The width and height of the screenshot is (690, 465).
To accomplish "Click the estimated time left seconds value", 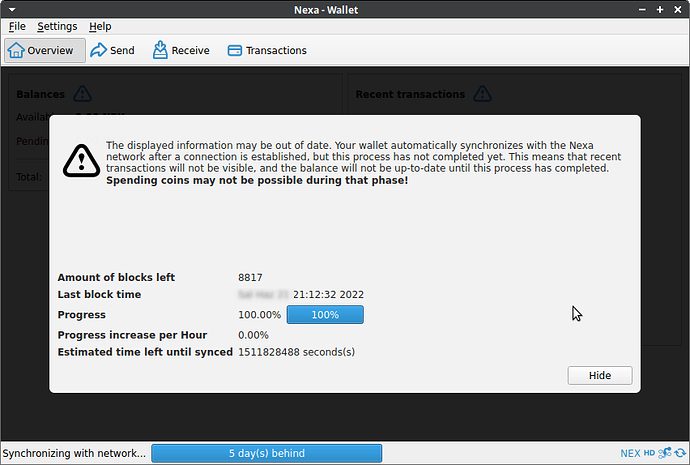I will point(296,352).
